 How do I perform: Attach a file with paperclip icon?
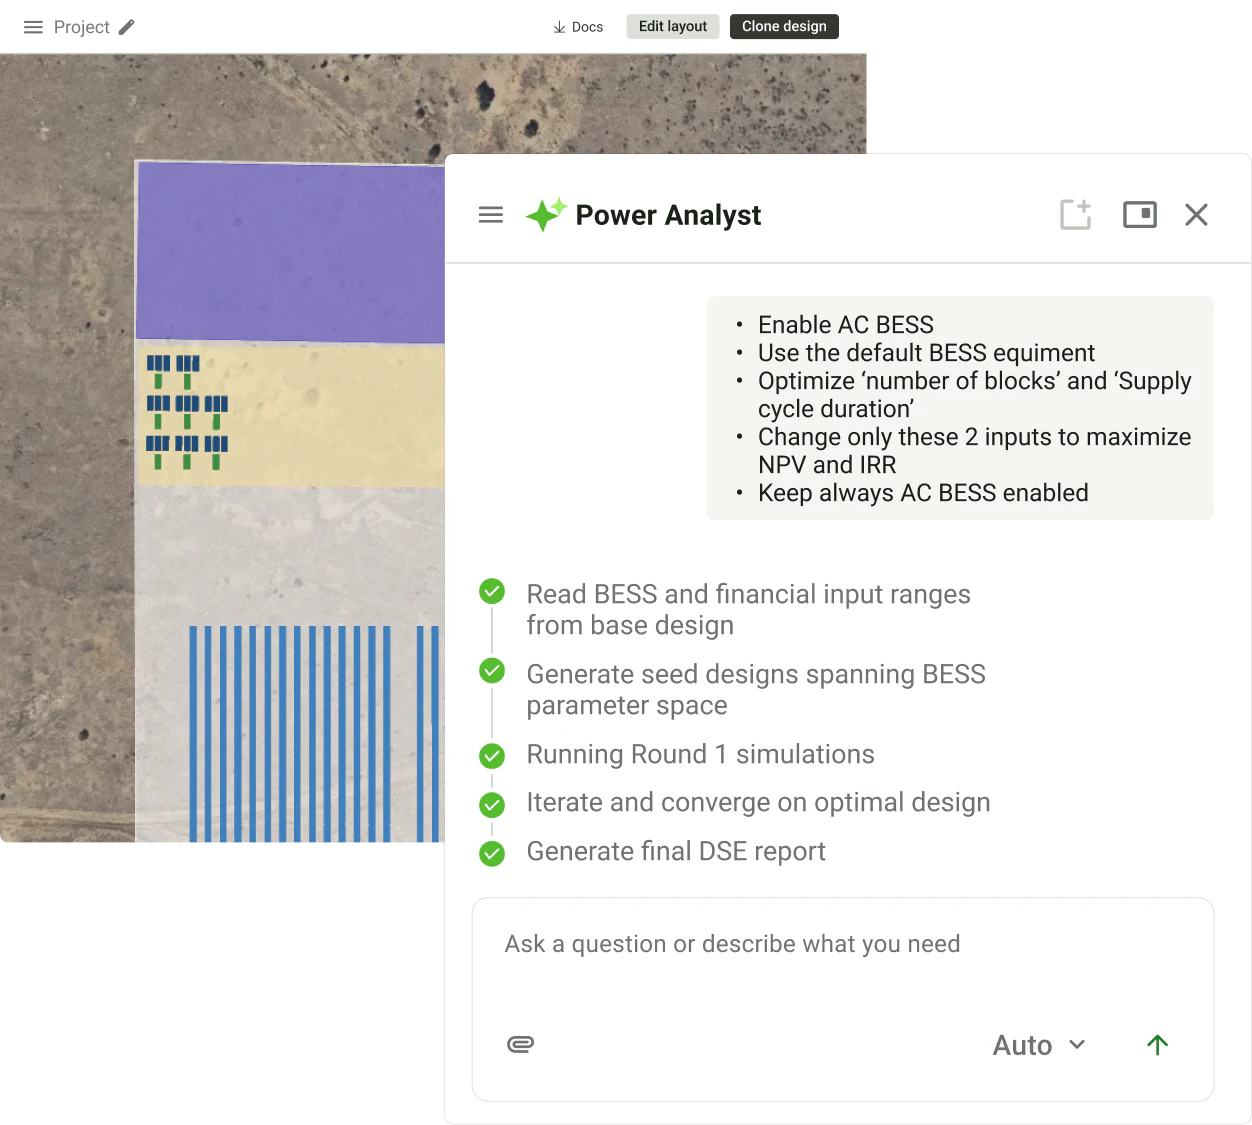[520, 1044]
